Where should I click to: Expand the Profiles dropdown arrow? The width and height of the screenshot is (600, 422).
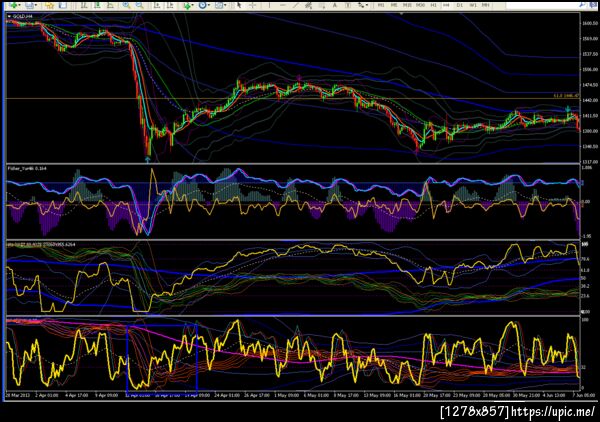pyautogui.click(x=36, y=5)
